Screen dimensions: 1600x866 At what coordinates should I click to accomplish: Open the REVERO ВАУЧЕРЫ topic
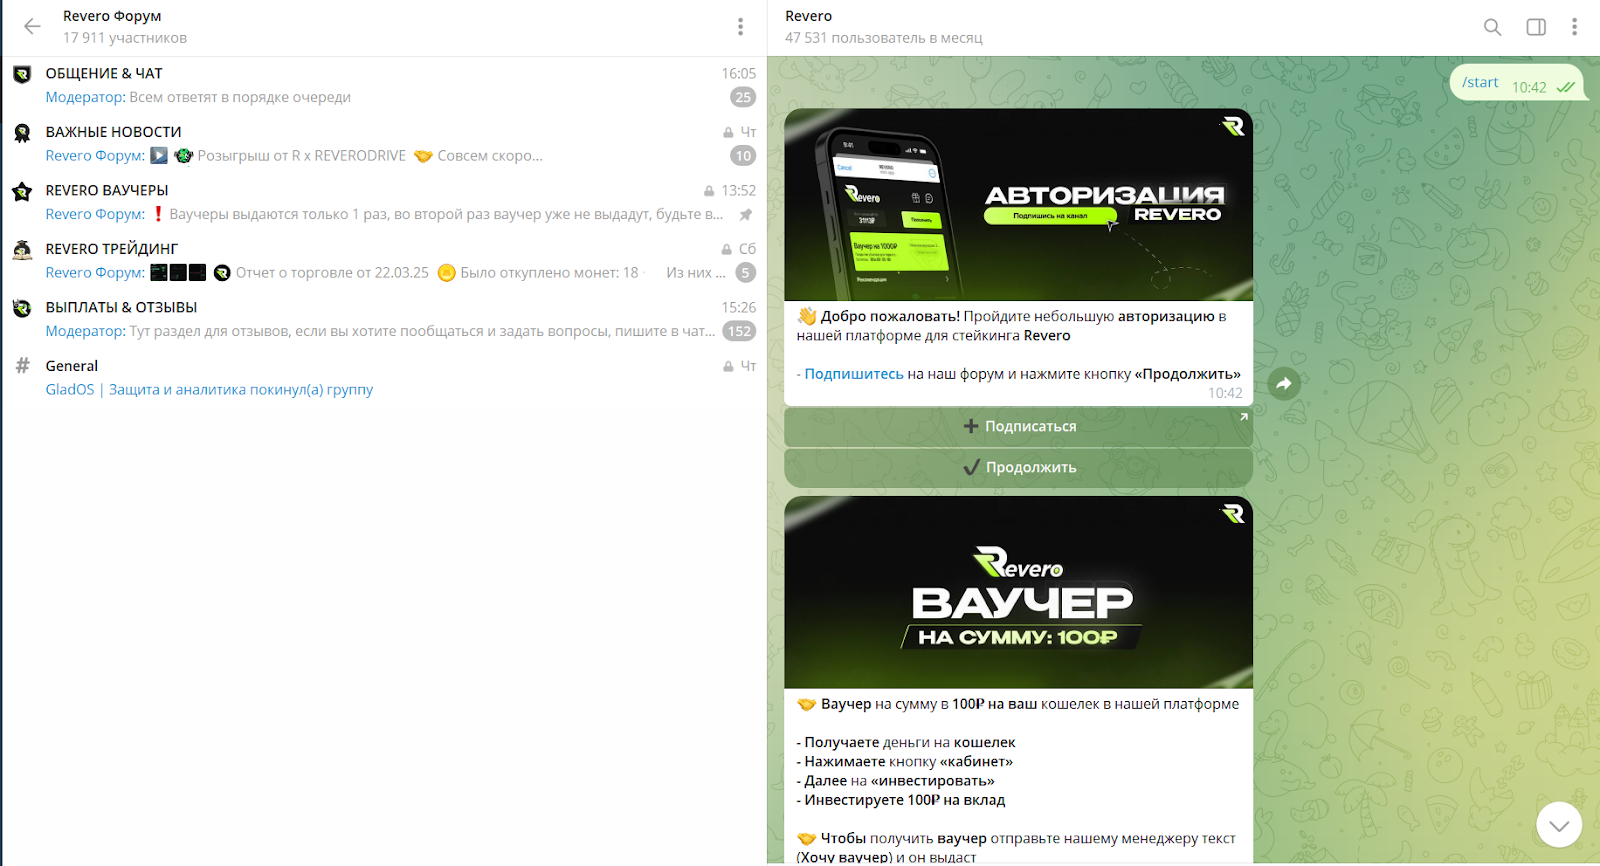[x=384, y=202]
